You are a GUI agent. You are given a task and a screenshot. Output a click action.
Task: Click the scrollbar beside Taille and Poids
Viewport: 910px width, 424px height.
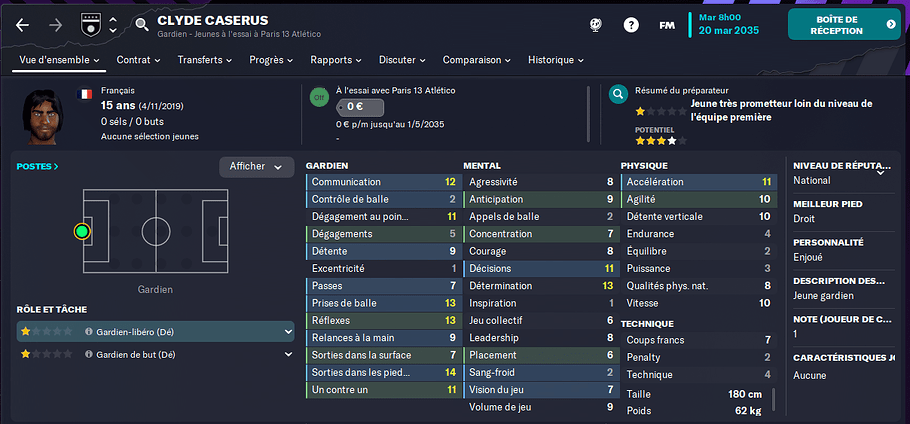(772, 400)
